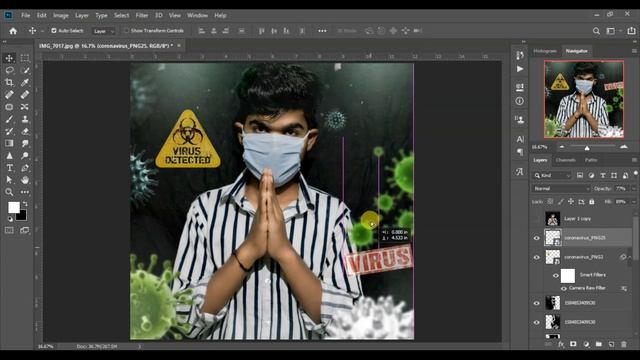
Task: Toggle lock position button
Action: pyautogui.click(x=571, y=202)
